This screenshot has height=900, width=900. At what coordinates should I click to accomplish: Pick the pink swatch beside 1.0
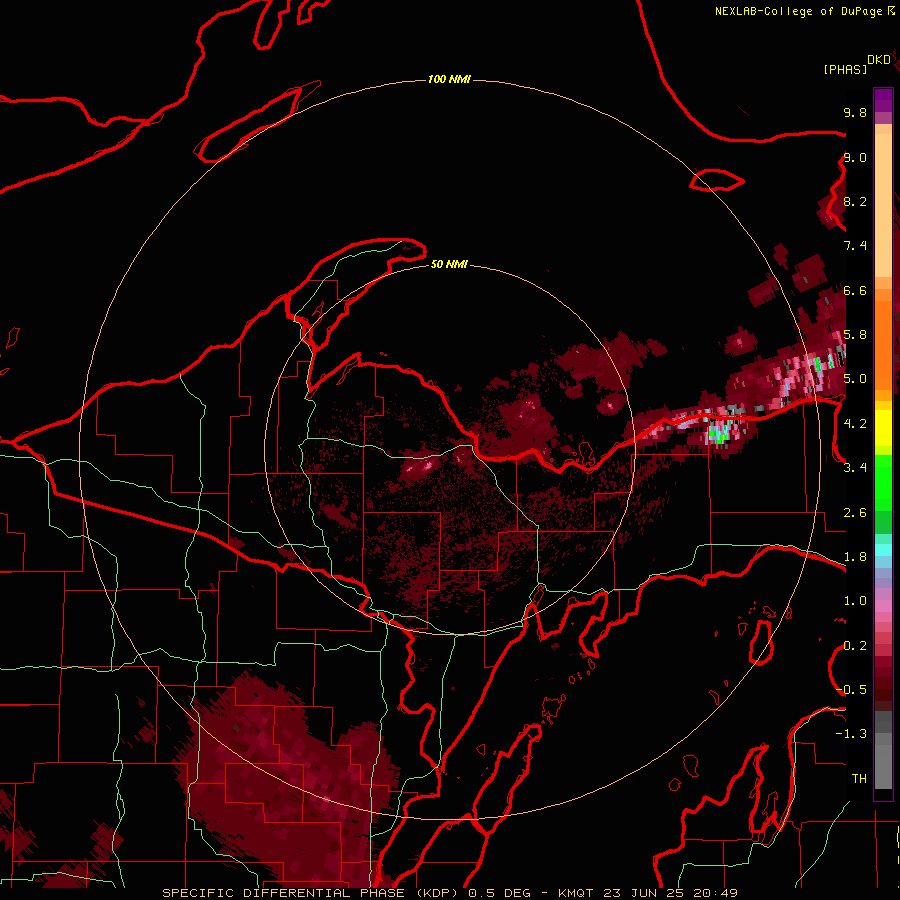click(883, 605)
